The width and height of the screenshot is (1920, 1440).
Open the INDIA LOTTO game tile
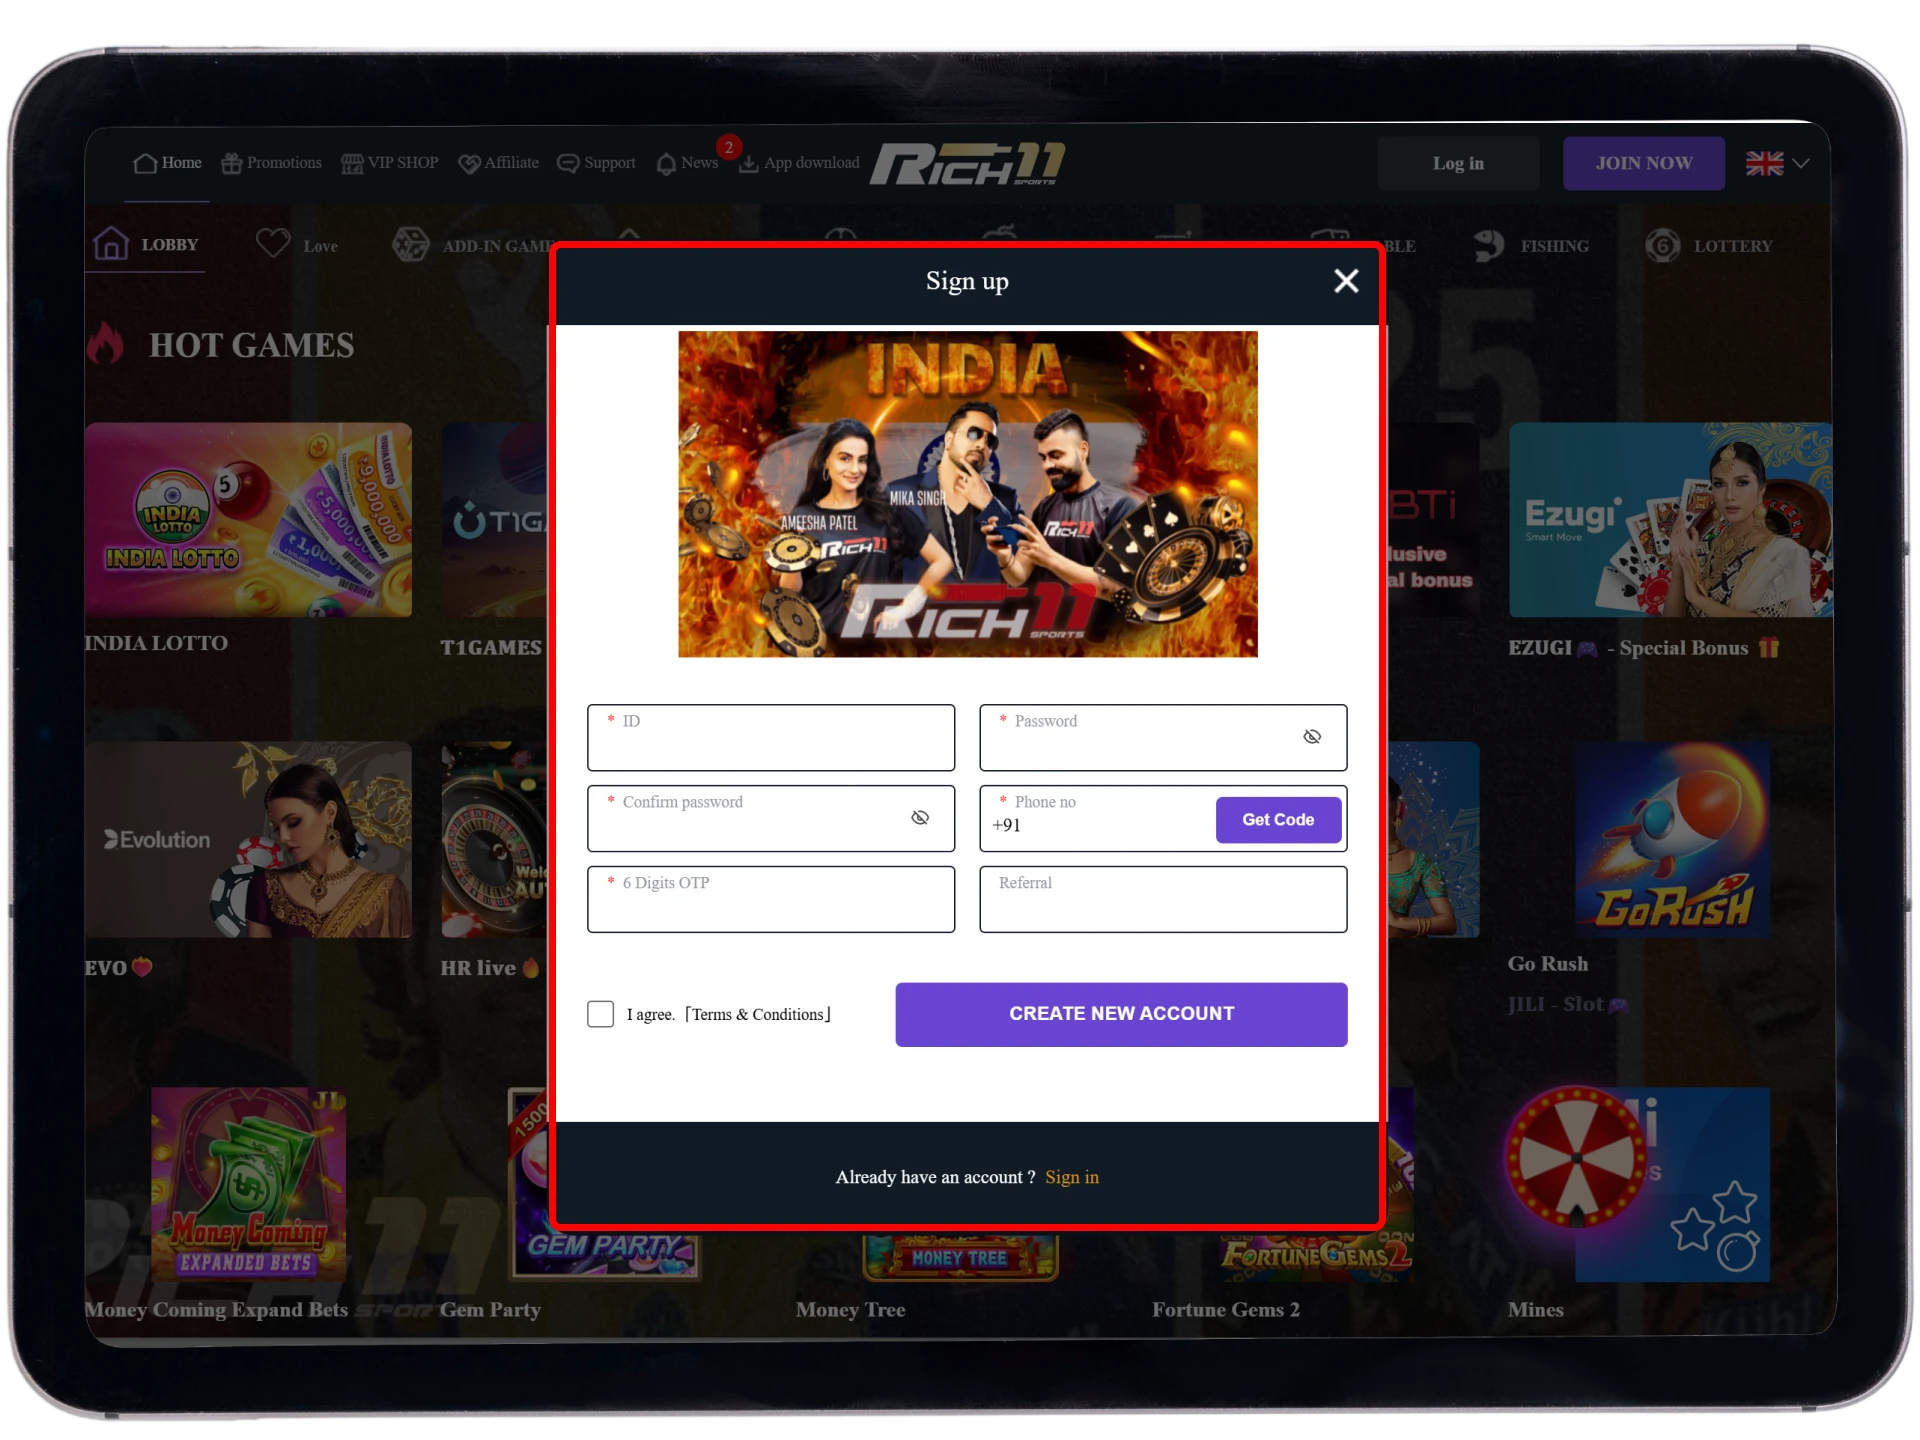(248, 520)
